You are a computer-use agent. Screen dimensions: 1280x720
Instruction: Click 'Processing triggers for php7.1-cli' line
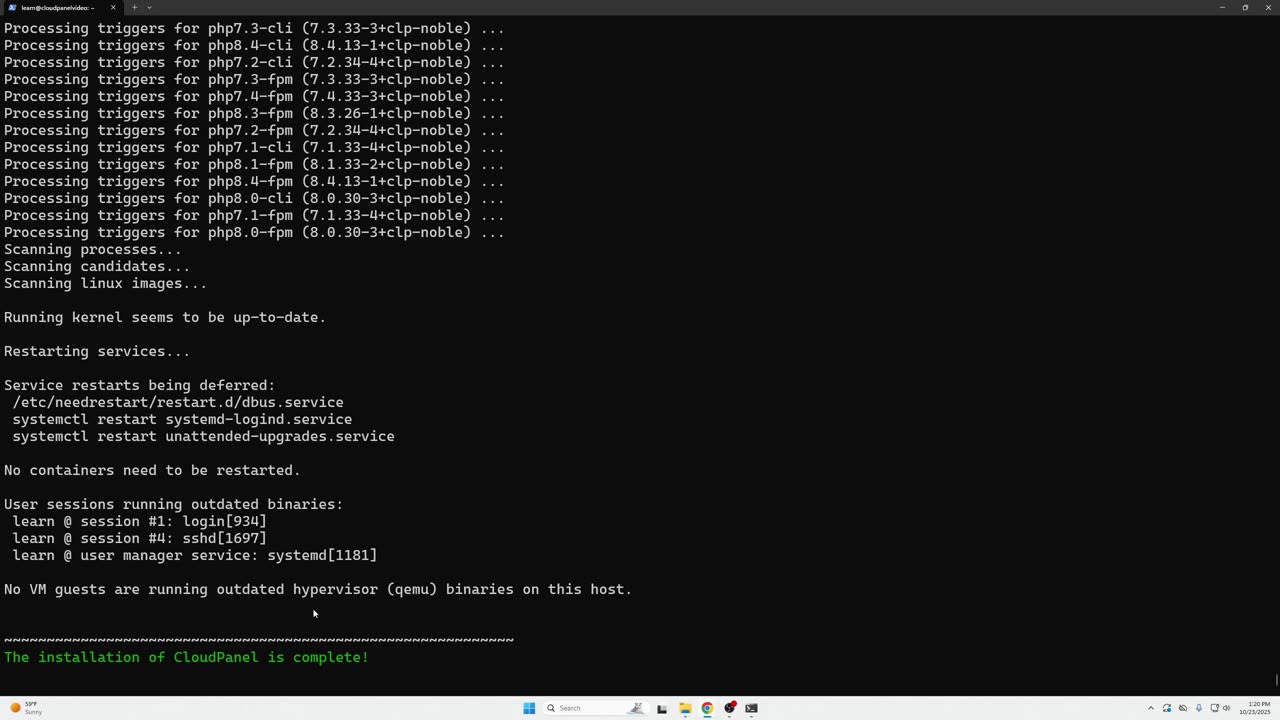click(x=254, y=147)
